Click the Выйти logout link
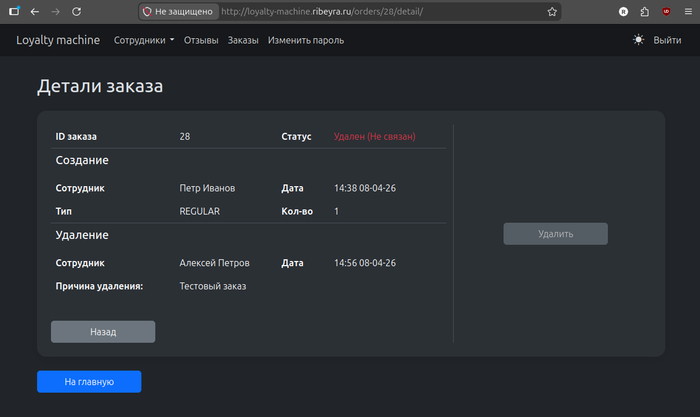Image resolution: width=700 pixels, height=417 pixels. [667, 40]
